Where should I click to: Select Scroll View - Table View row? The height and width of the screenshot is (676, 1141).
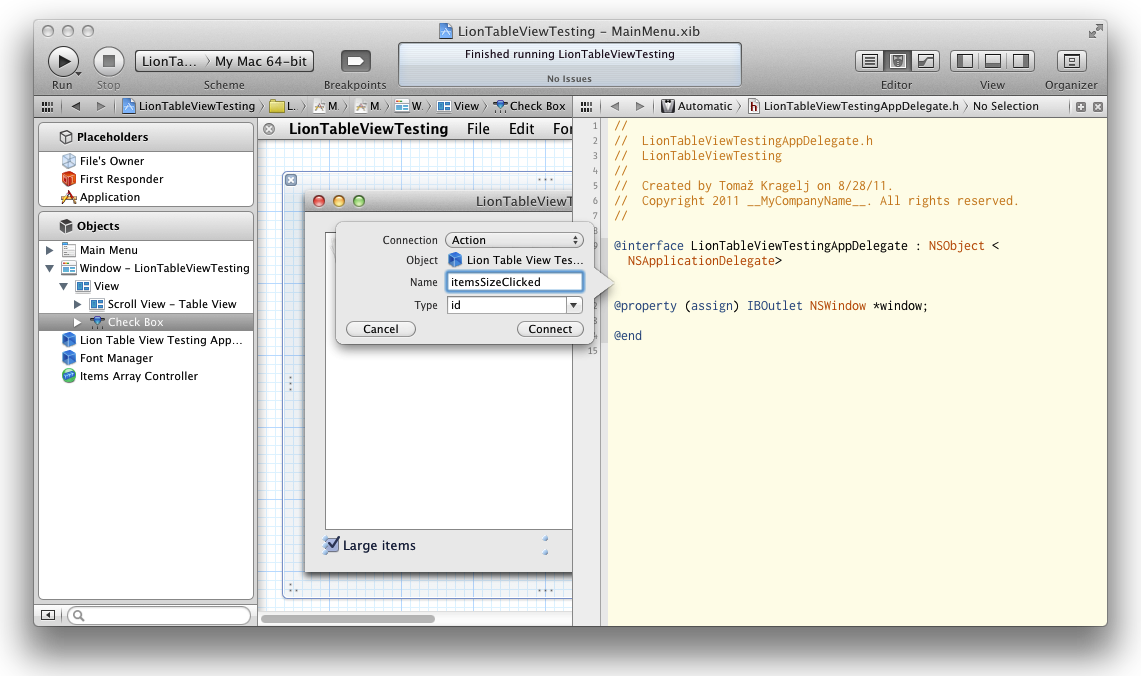click(x=172, y=304)
